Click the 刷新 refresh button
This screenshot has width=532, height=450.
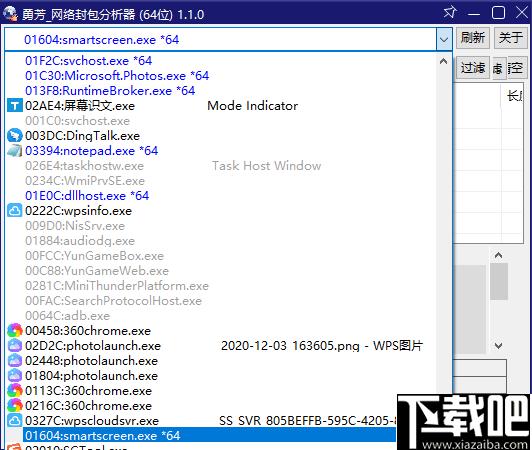click(x=473, y=37)
